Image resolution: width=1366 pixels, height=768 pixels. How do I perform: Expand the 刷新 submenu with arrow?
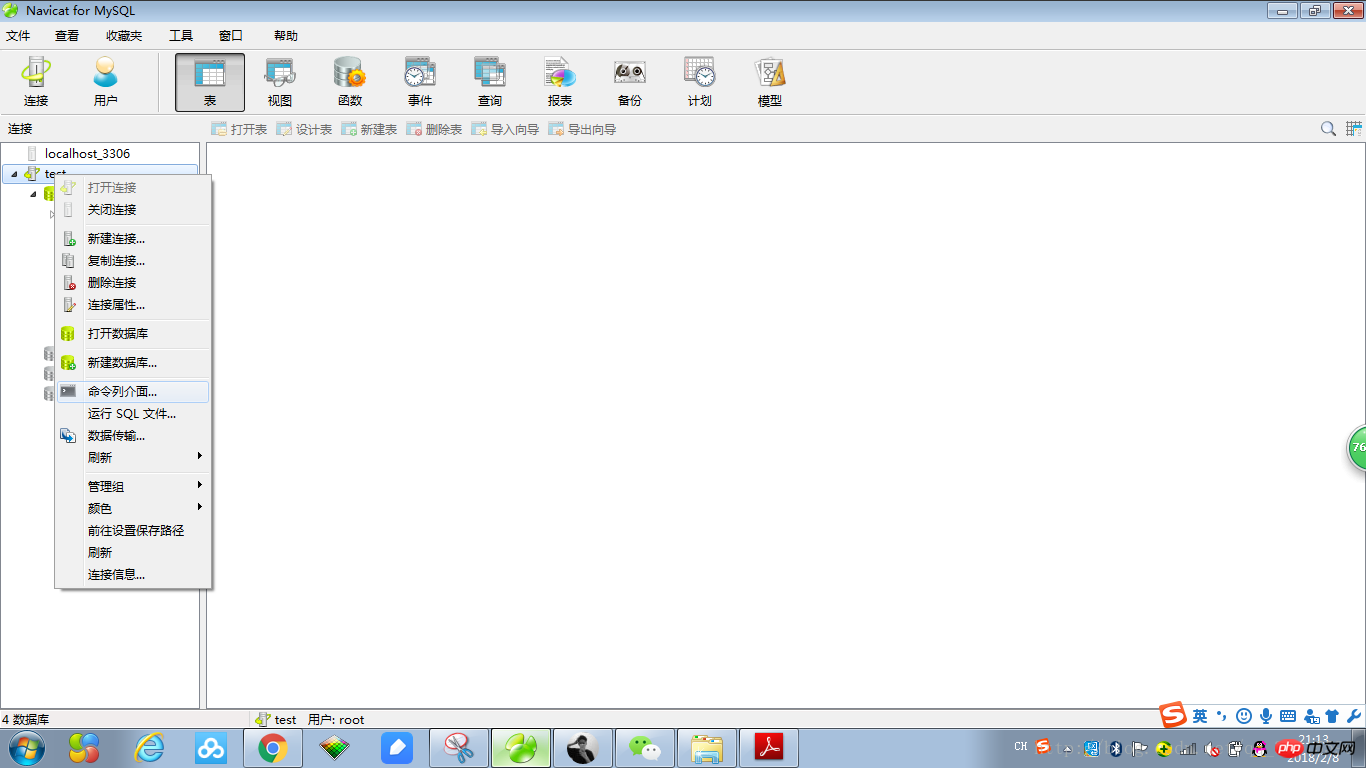(133, 458)
